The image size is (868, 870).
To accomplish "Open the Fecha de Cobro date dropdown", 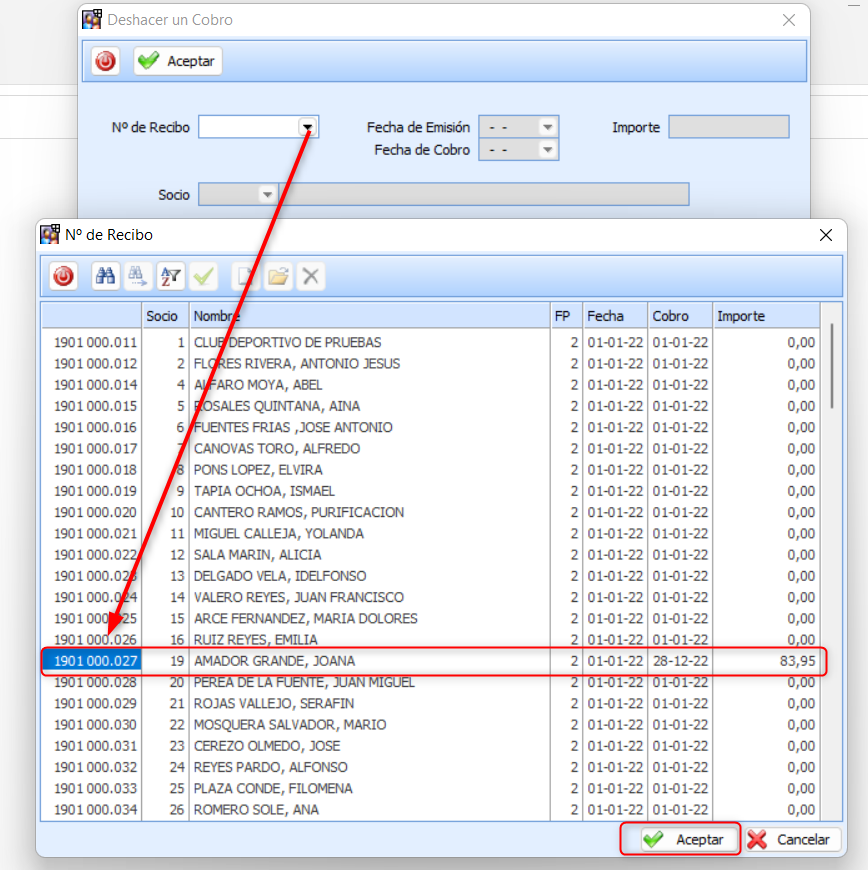I will (547, 150).
